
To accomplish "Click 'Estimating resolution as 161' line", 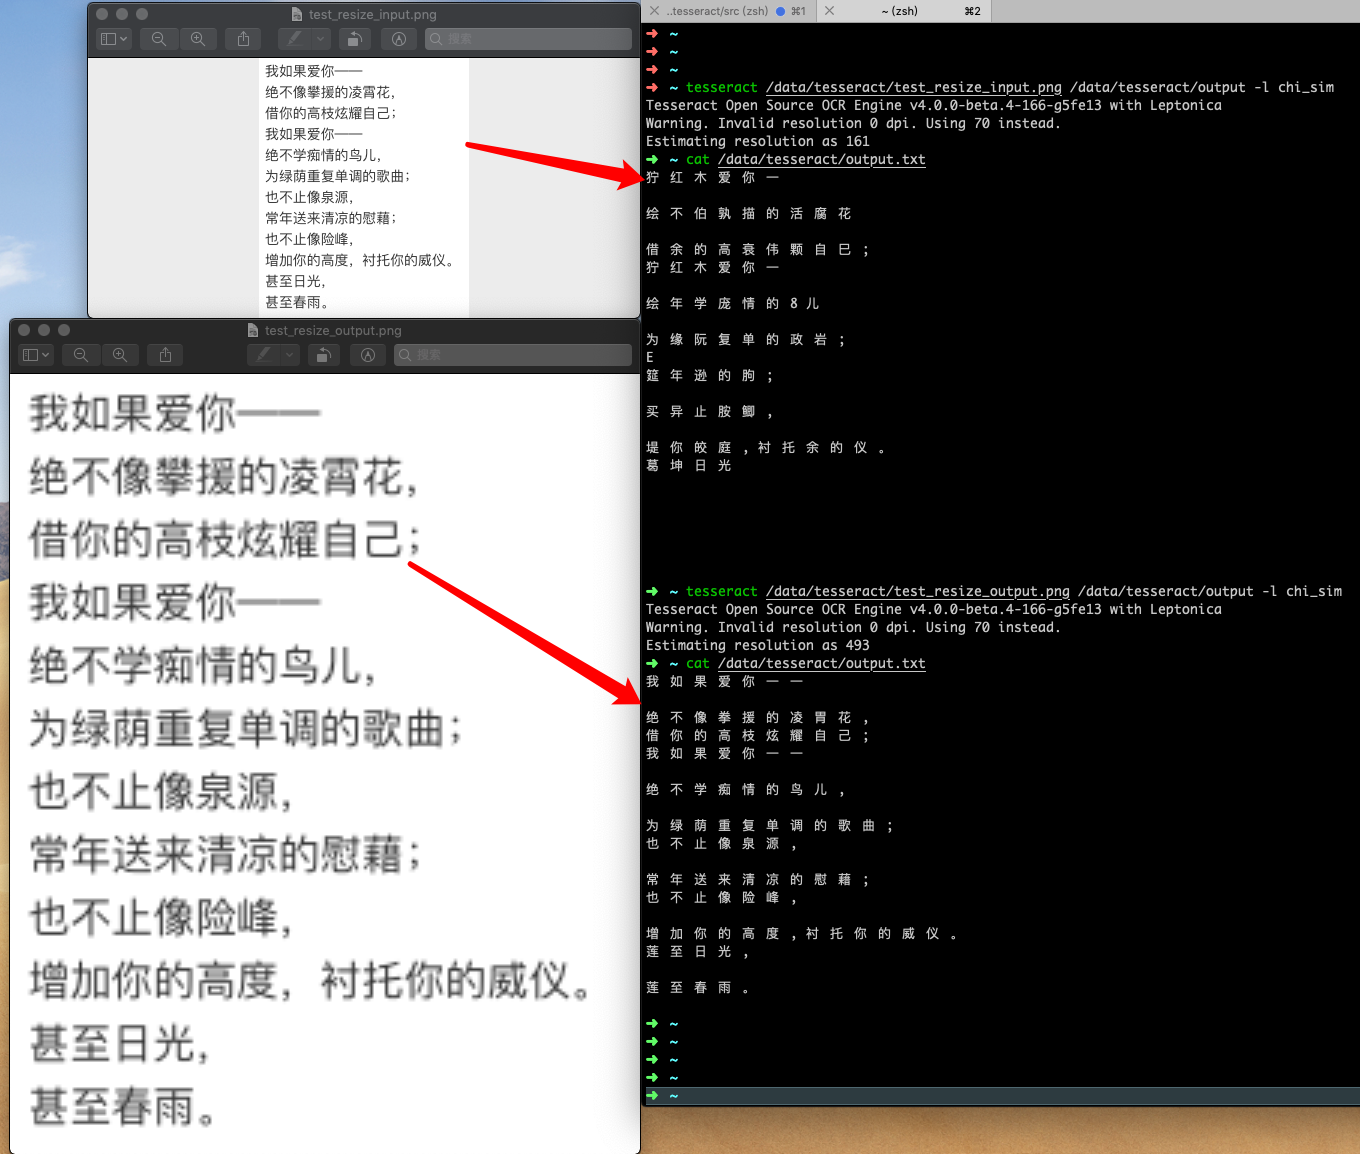I will 758,141.
